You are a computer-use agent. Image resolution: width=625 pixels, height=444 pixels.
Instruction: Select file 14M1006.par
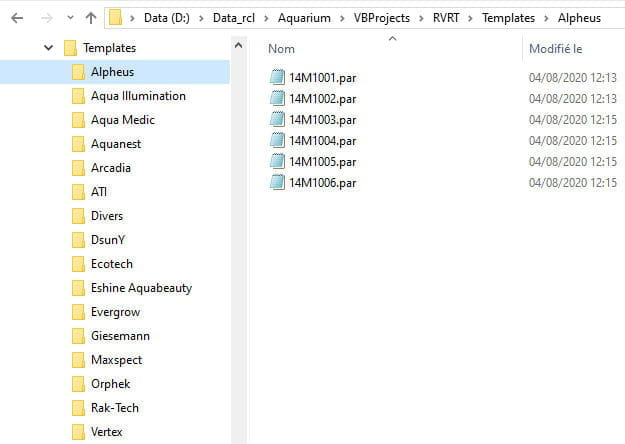(x=322, y=183)
